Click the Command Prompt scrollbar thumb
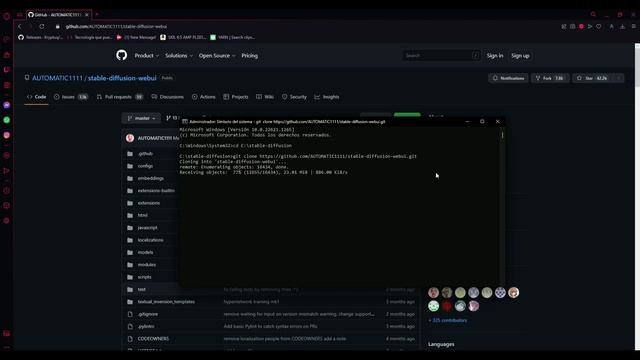This screenshot has width=640, height=360. pyautogui.click(x=502, y=134)
